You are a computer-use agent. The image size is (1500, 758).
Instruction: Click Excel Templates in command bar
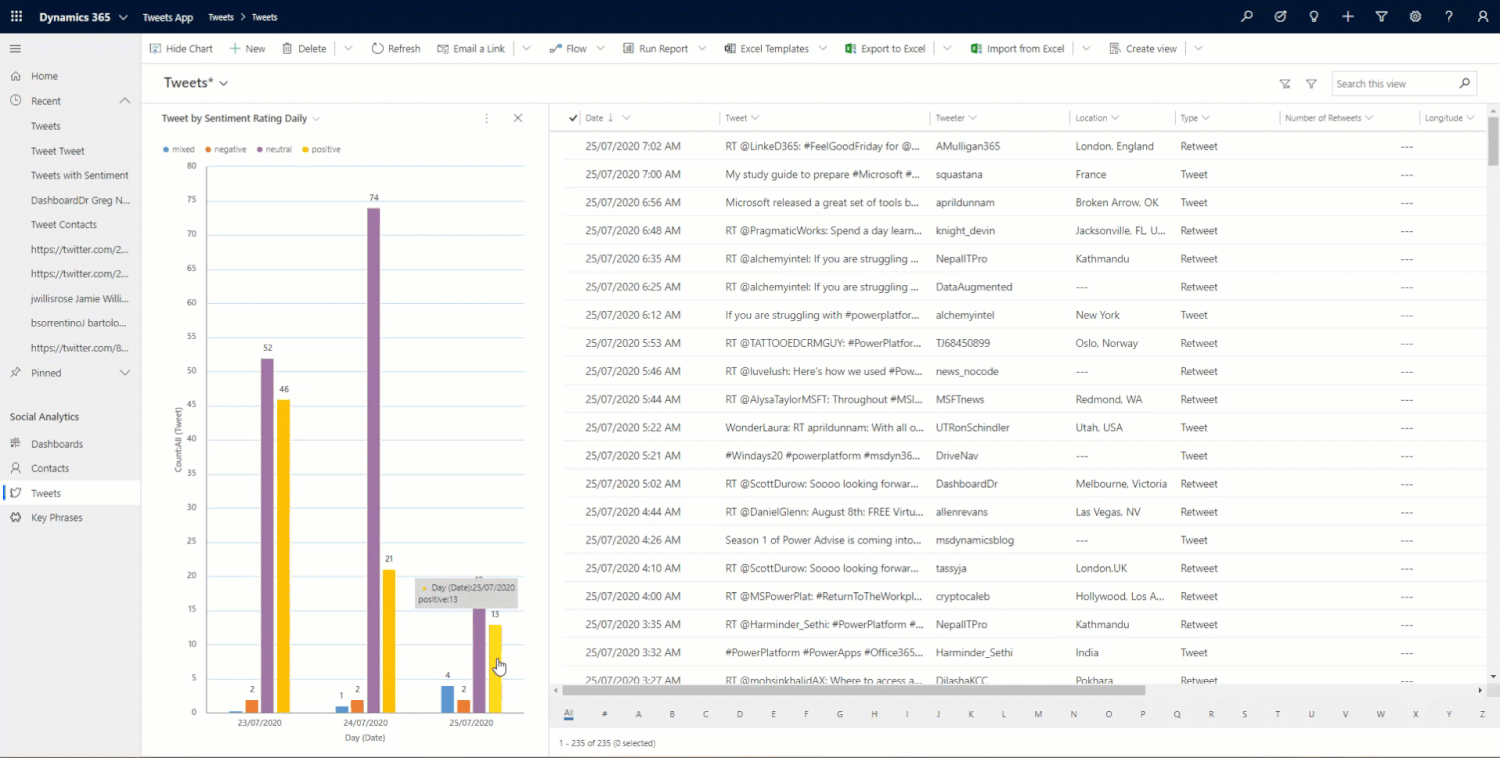pyautogui.click(x=766, y=48)
